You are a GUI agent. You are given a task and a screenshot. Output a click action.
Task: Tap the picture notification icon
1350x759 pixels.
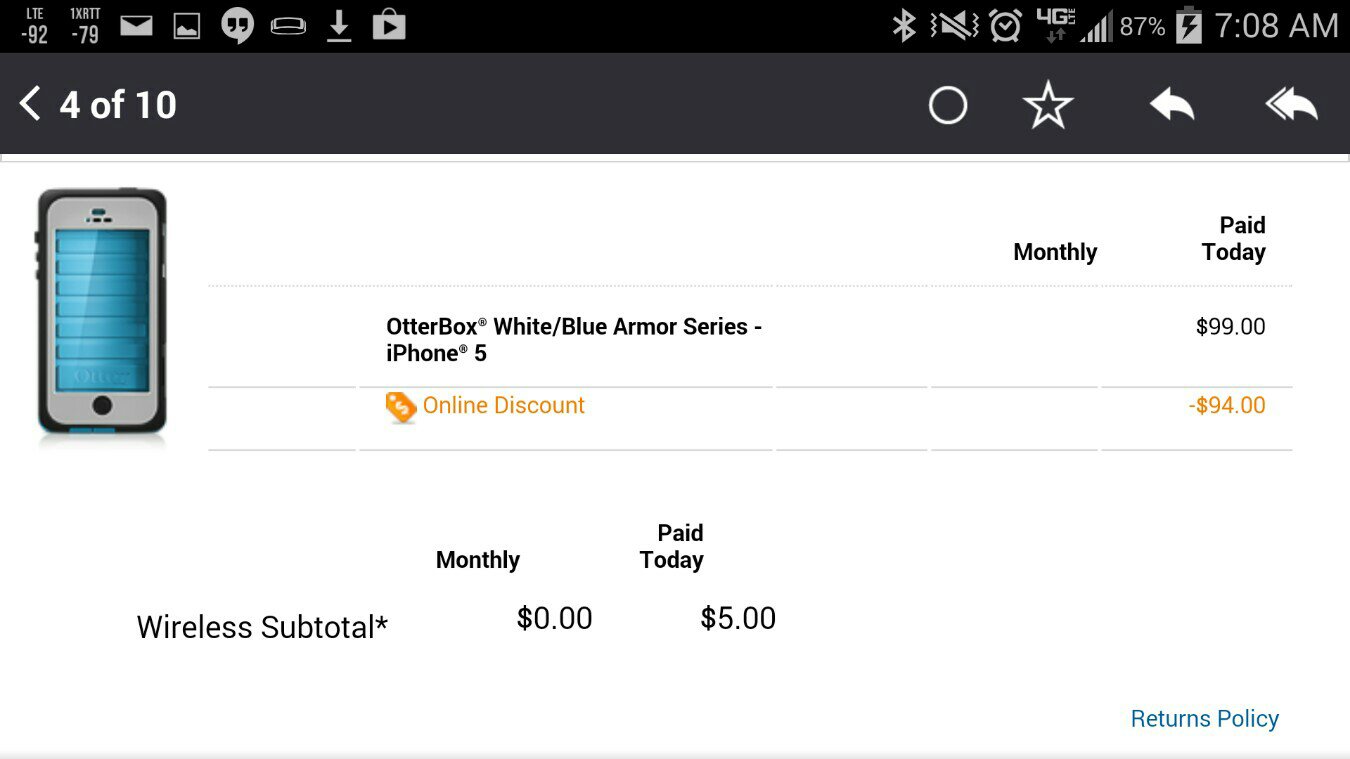(187, 27)
